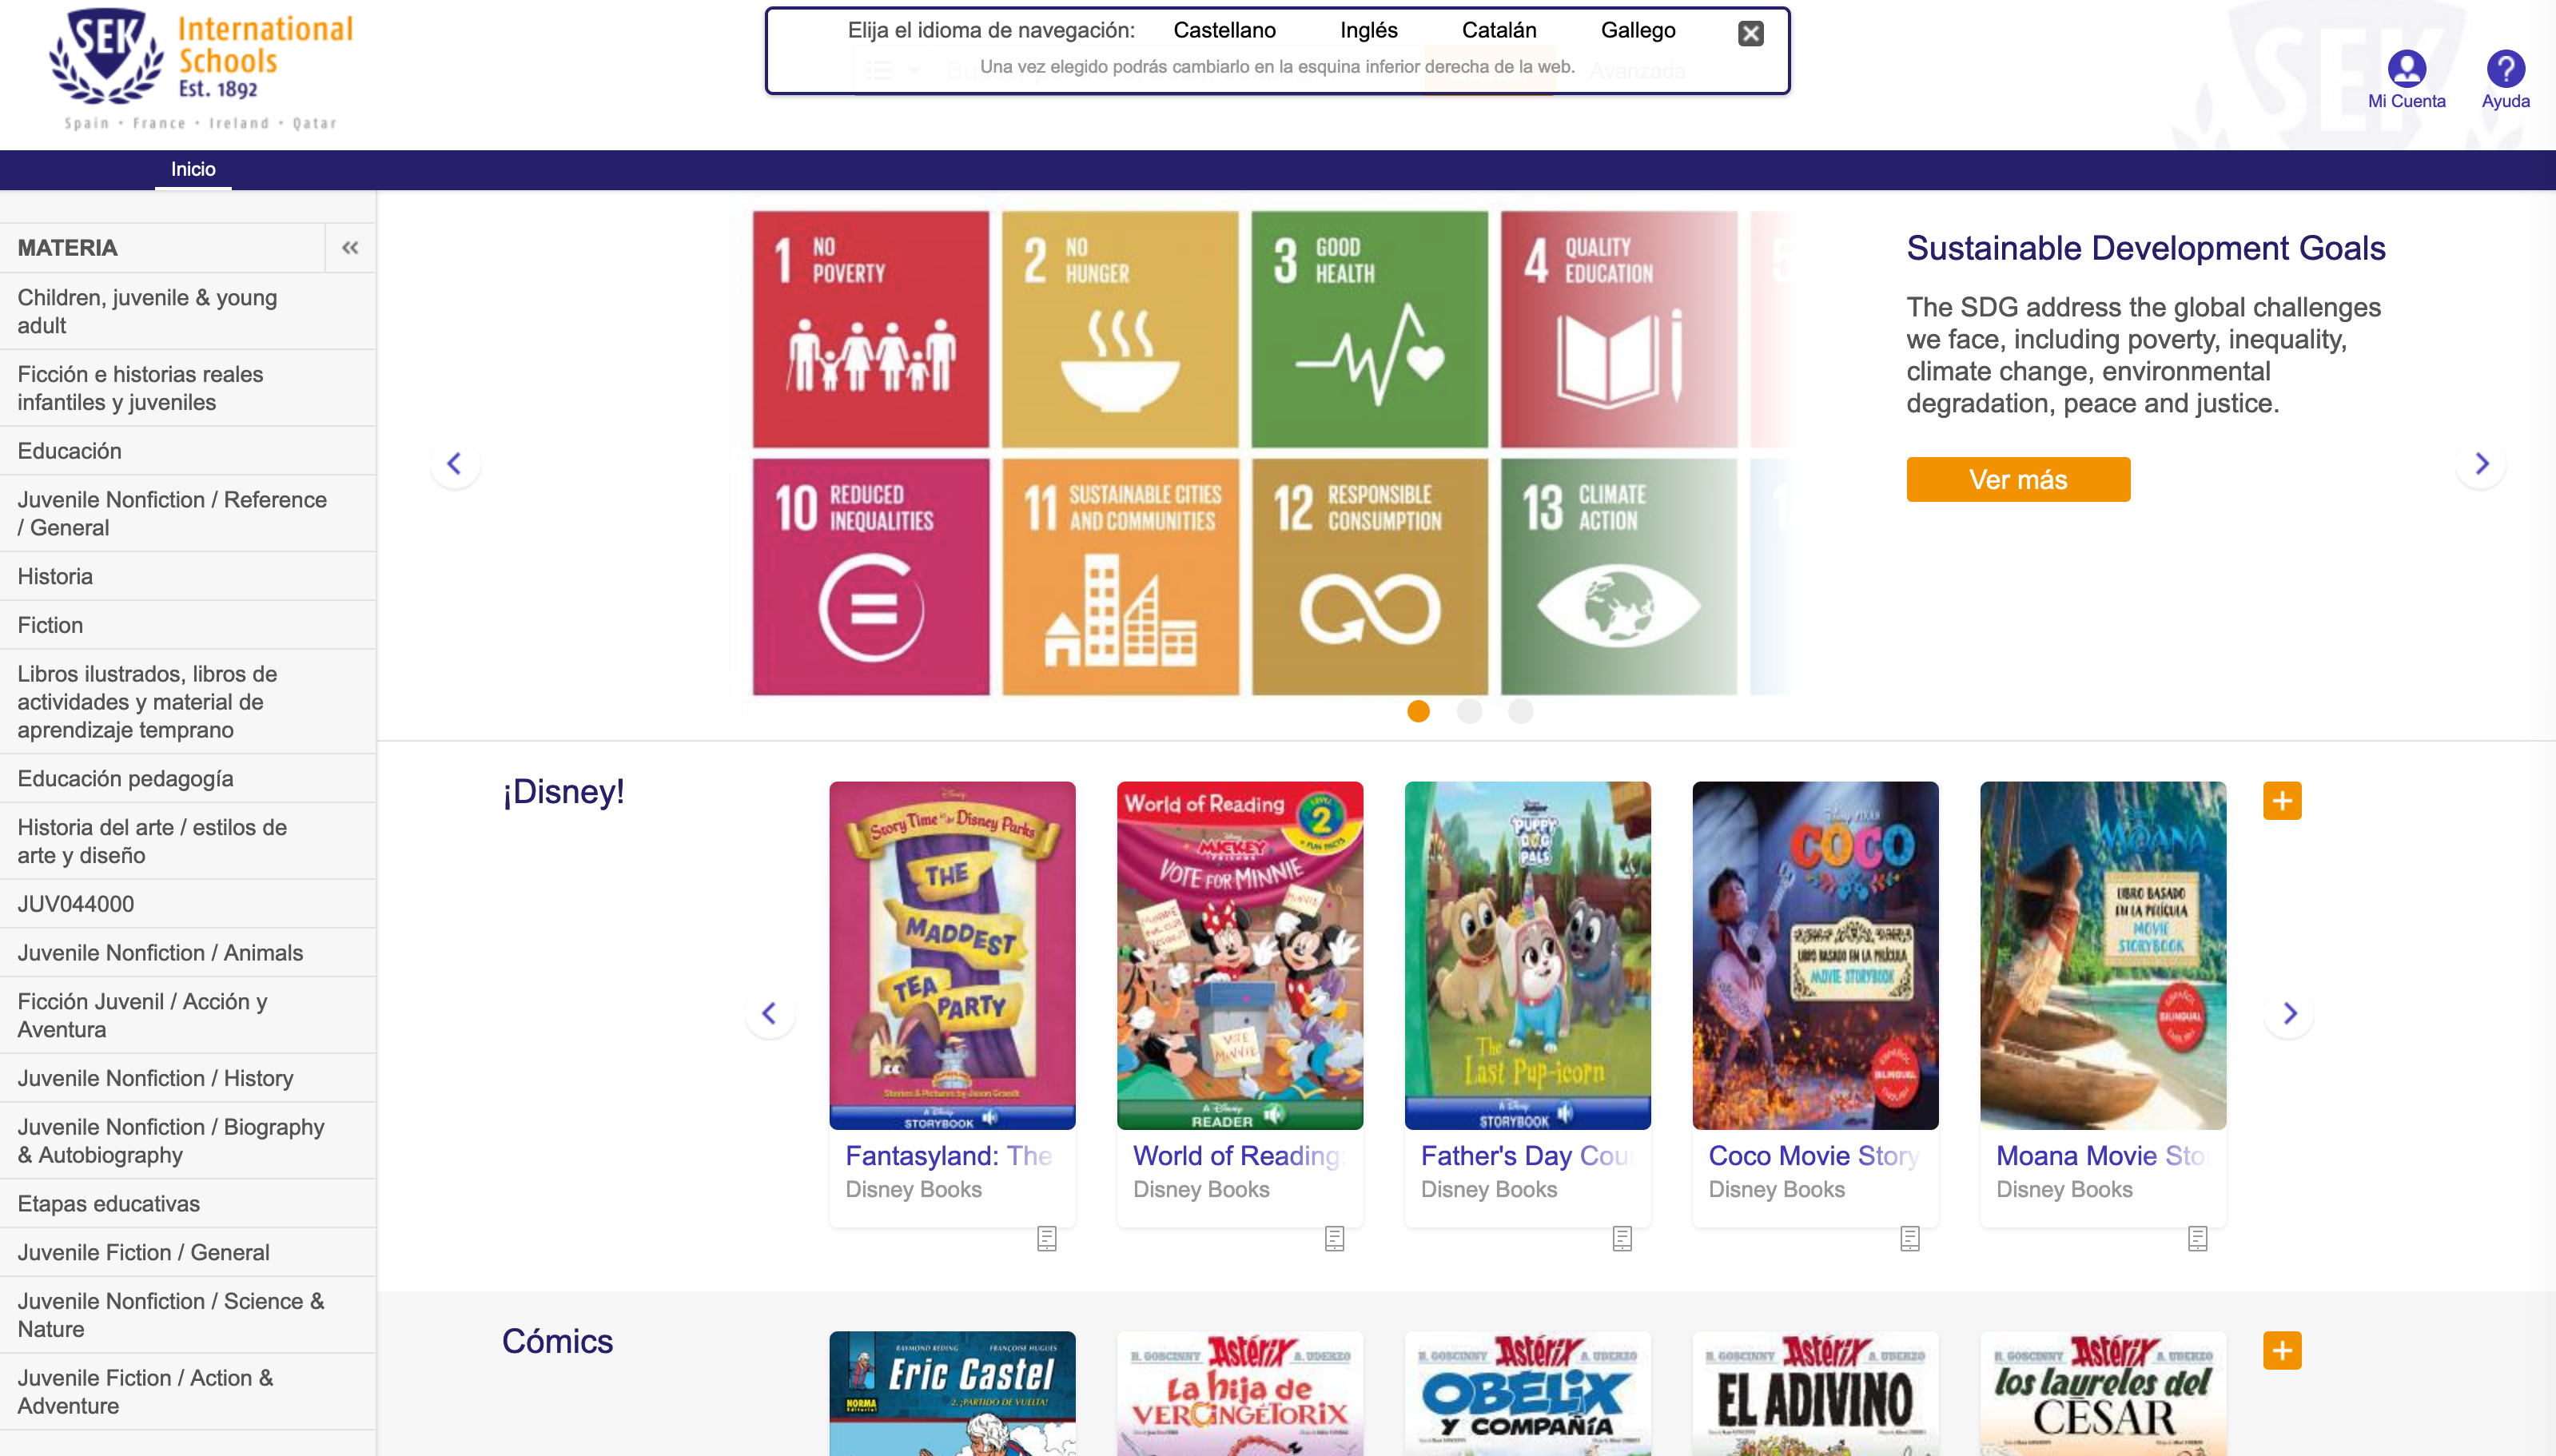Select the first orange carousel dot

click(x=1418, y=711)
